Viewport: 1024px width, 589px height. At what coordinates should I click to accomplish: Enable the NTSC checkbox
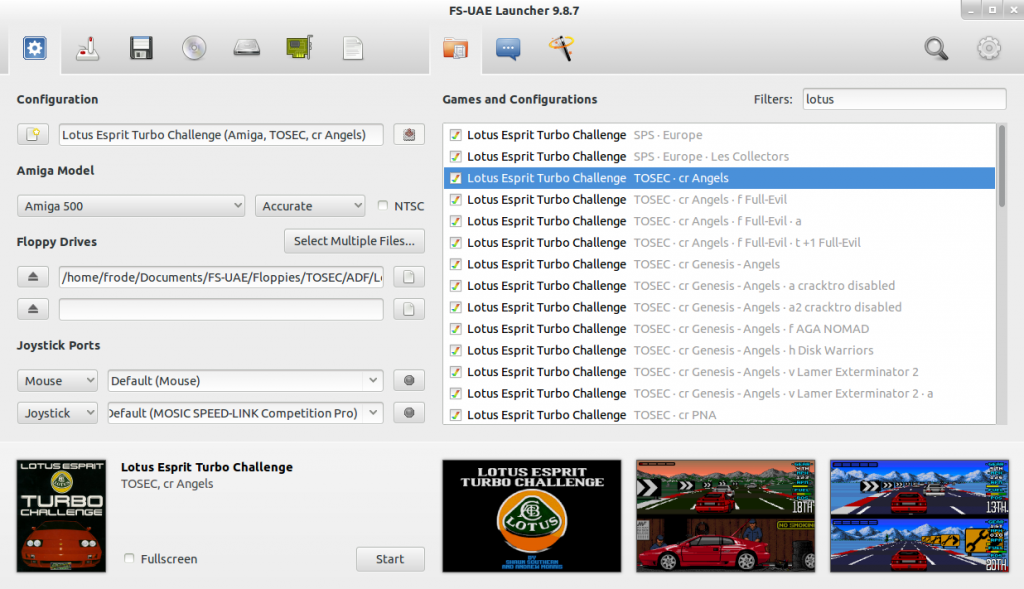coord(384,207)
